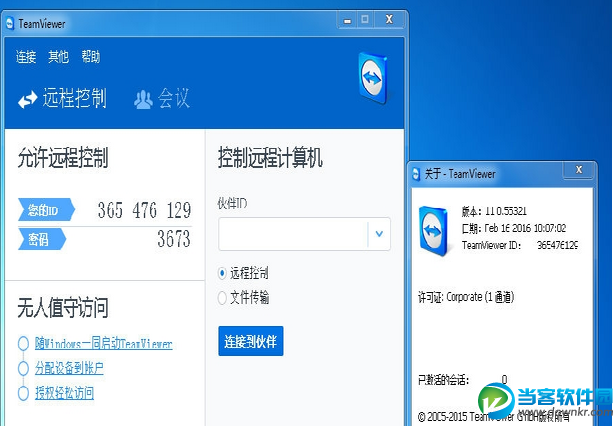Screen dimensions: 614x426
Task: Click circle beside 授权轻松访问
Action: [x=23, y=393]
